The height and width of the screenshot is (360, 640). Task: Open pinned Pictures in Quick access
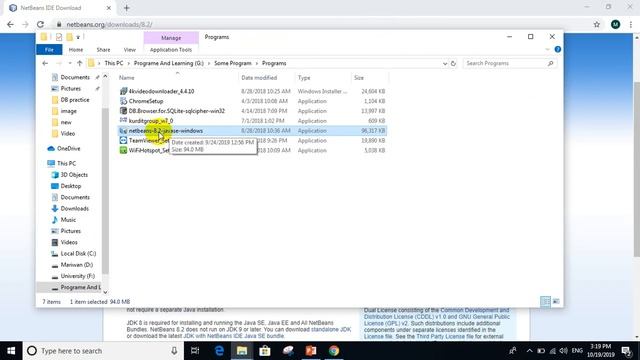tap(71, 89)
